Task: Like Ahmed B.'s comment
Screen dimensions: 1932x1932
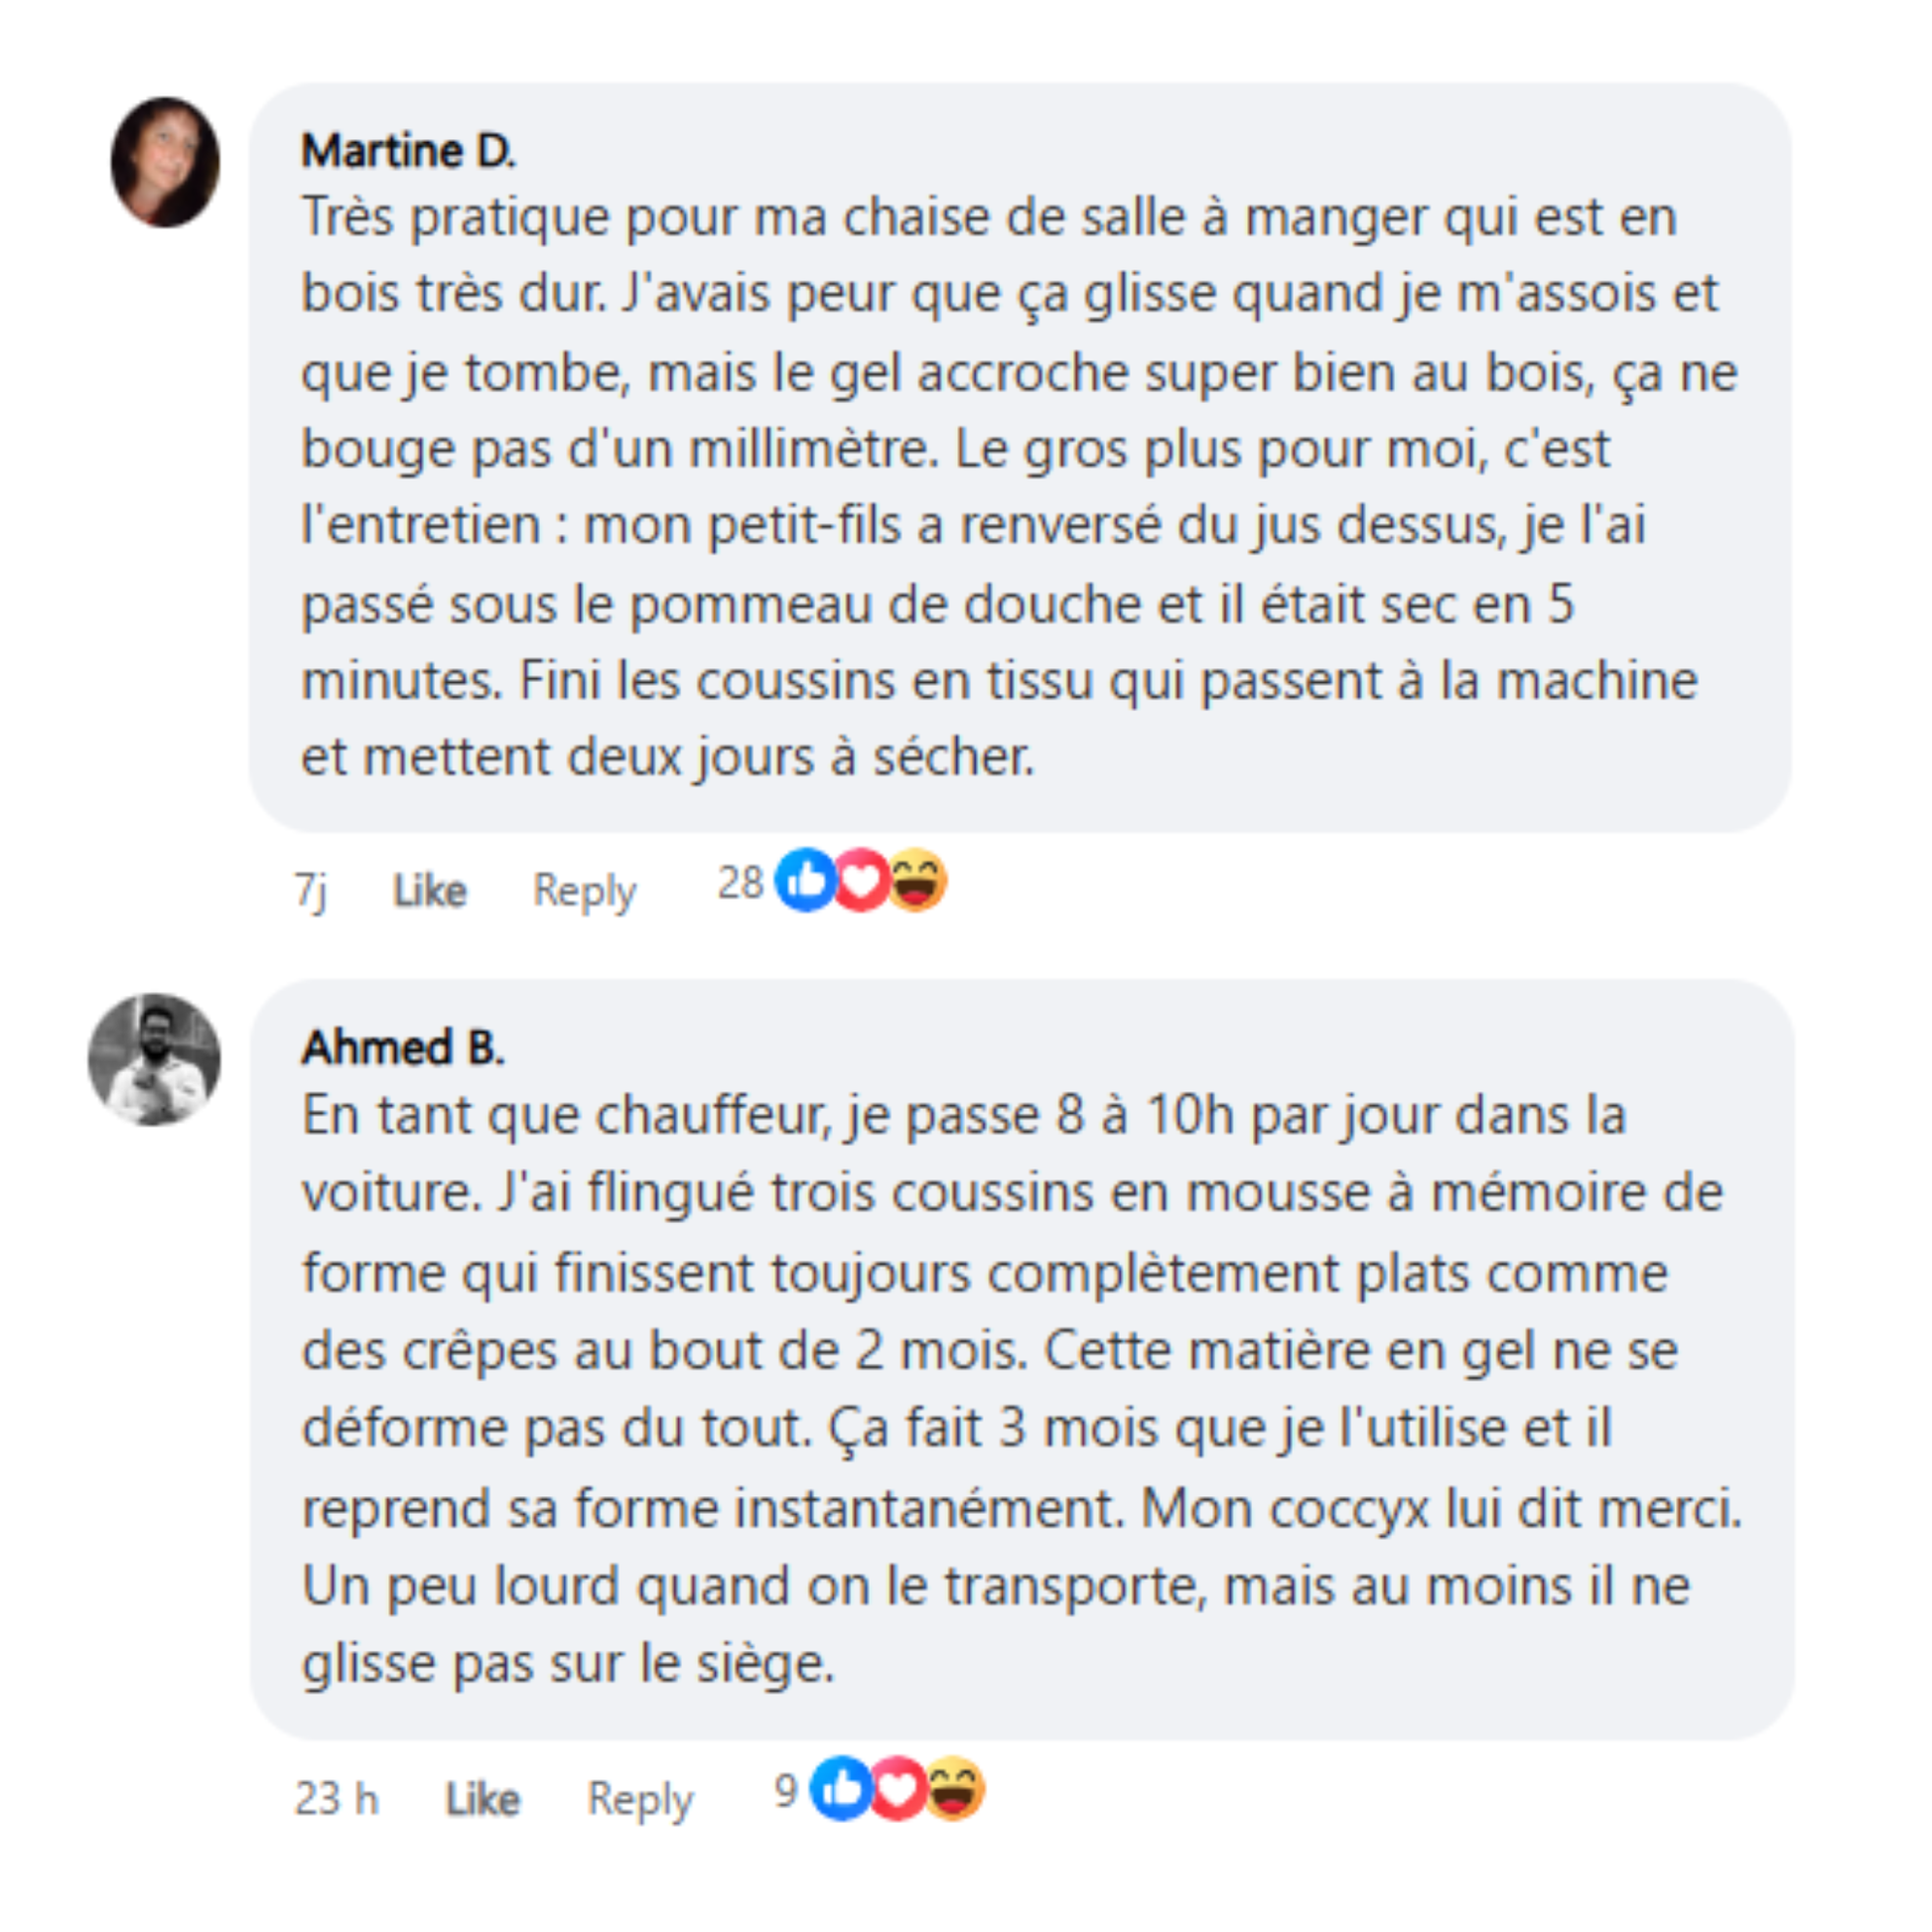Action: pos(482,1799)
